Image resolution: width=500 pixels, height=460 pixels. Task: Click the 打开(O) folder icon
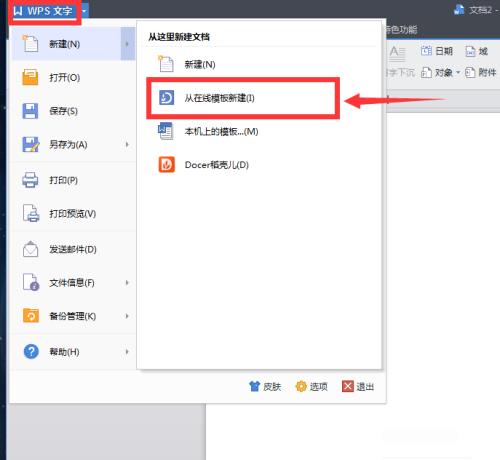[x=30, y=77]
